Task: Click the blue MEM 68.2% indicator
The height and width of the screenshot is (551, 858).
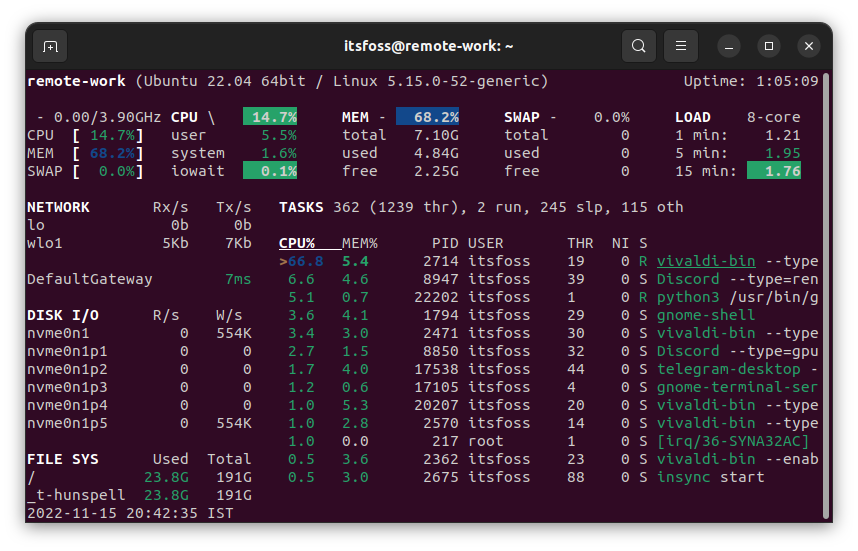Action: [x=428, y=117]
